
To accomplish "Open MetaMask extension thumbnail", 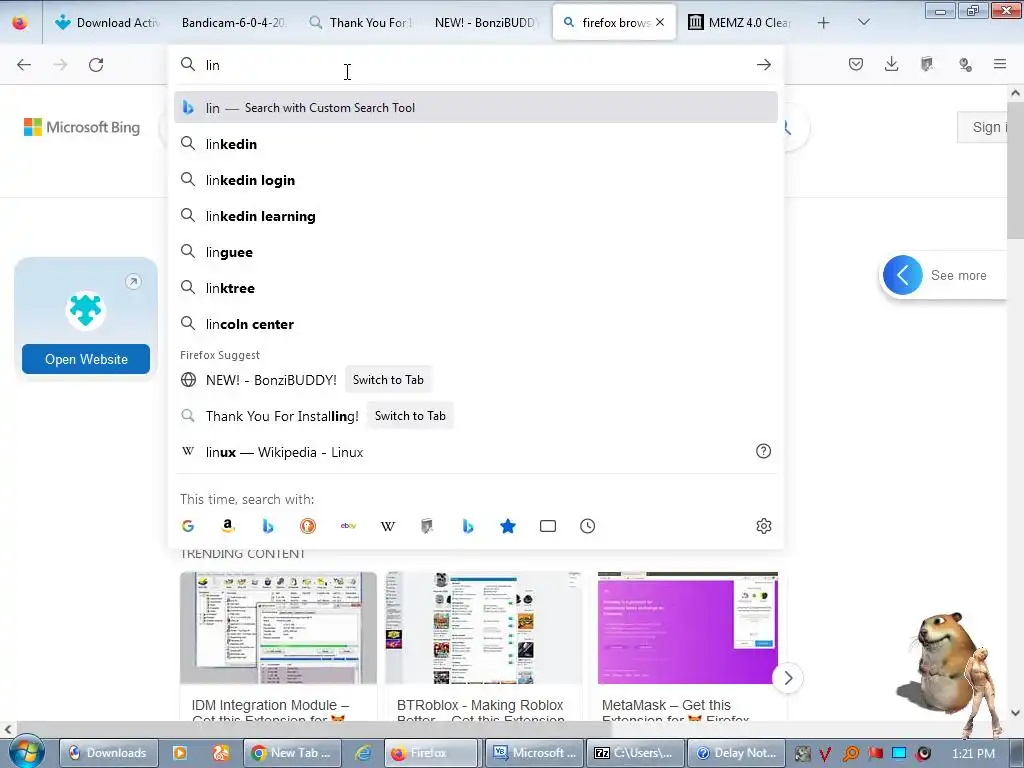I will point(688,628).
